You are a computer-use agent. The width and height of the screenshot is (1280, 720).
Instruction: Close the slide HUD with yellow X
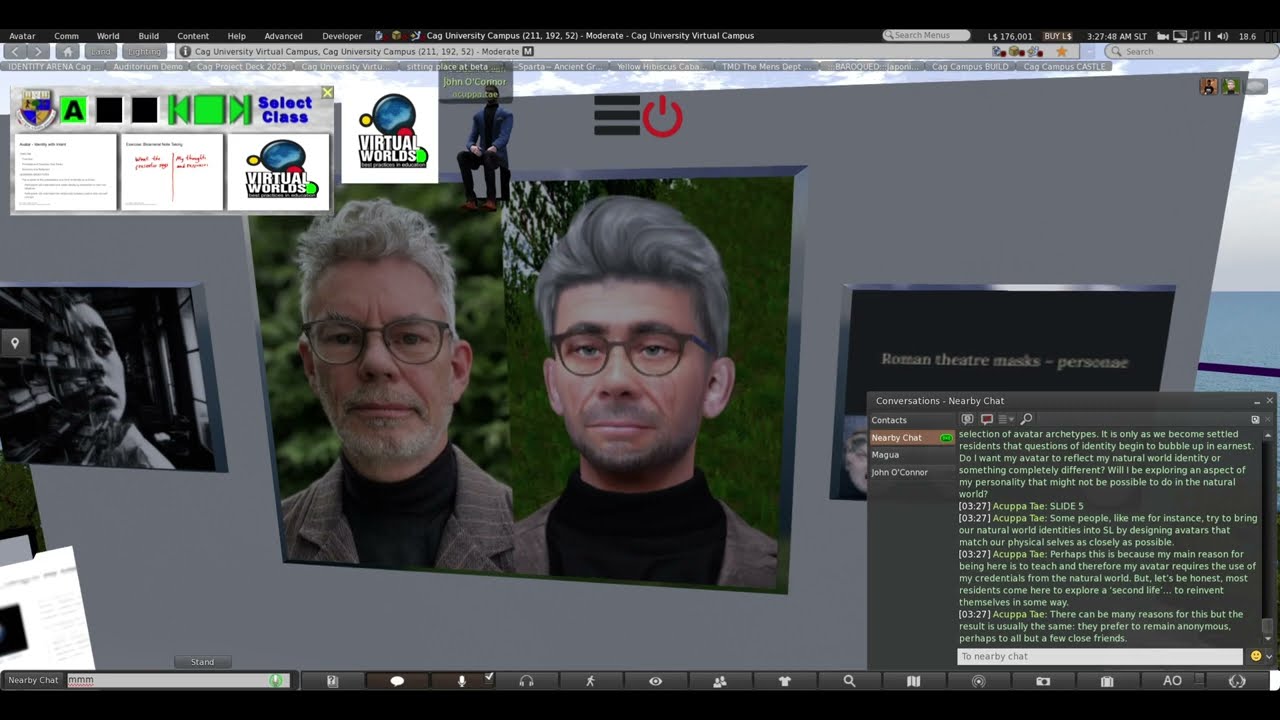click(327, 93)
